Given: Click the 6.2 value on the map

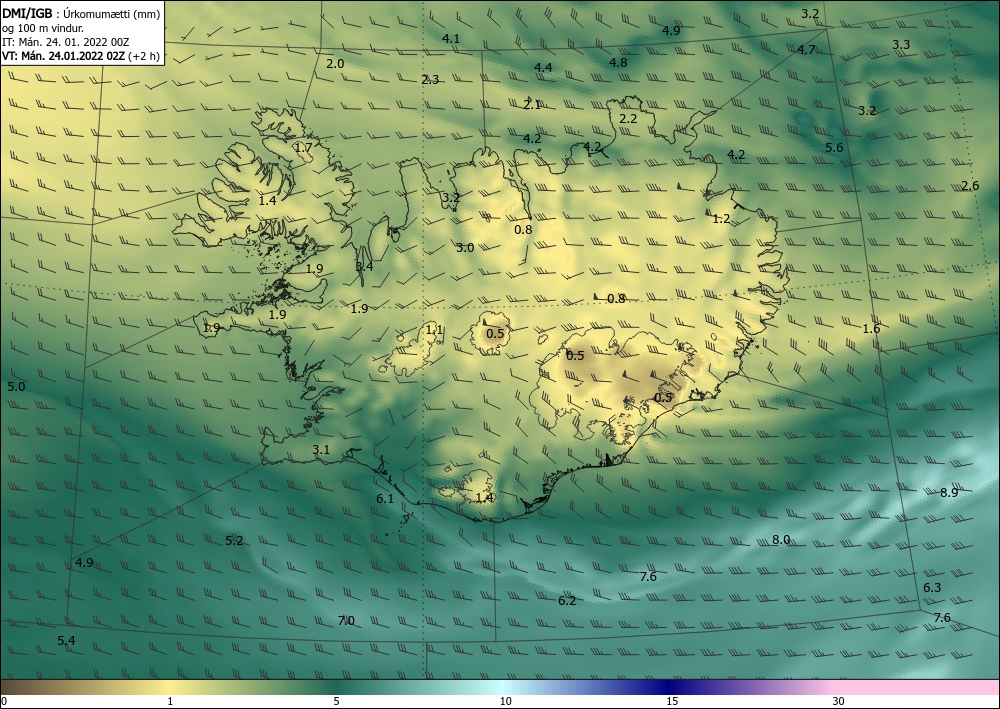Looking at the screenshot, I should 567,601.
